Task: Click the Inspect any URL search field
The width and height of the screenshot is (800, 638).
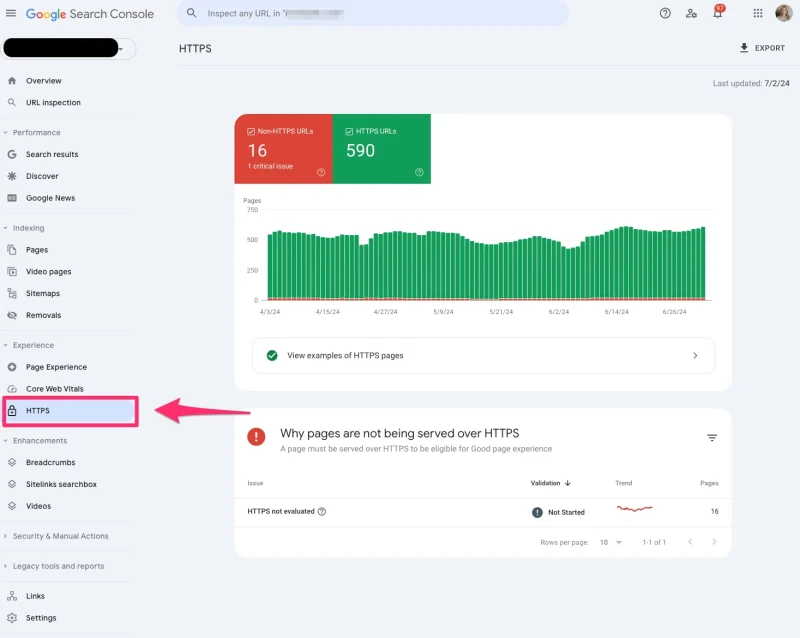Action: (373, 13)
